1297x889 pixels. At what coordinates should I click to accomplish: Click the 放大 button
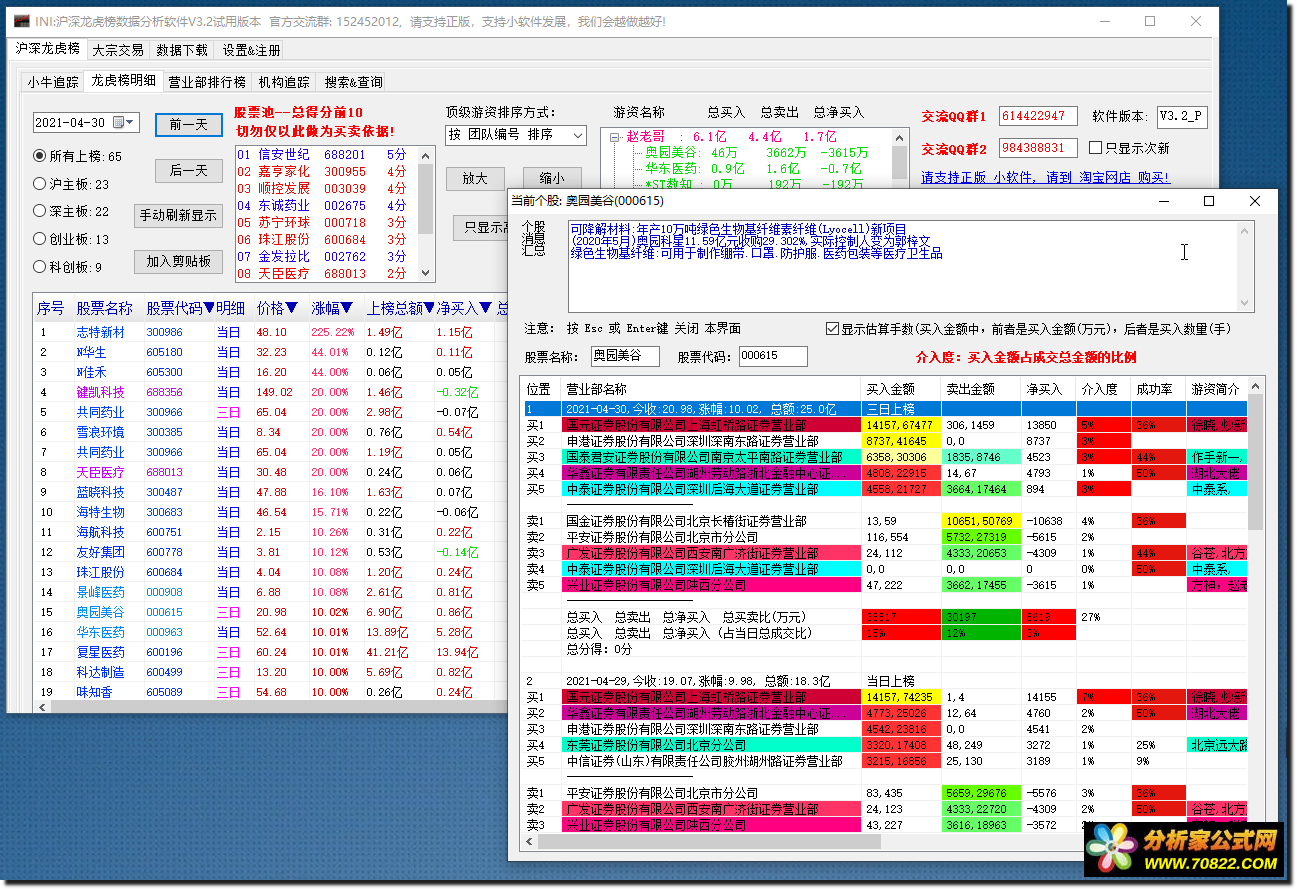(475, 179)
